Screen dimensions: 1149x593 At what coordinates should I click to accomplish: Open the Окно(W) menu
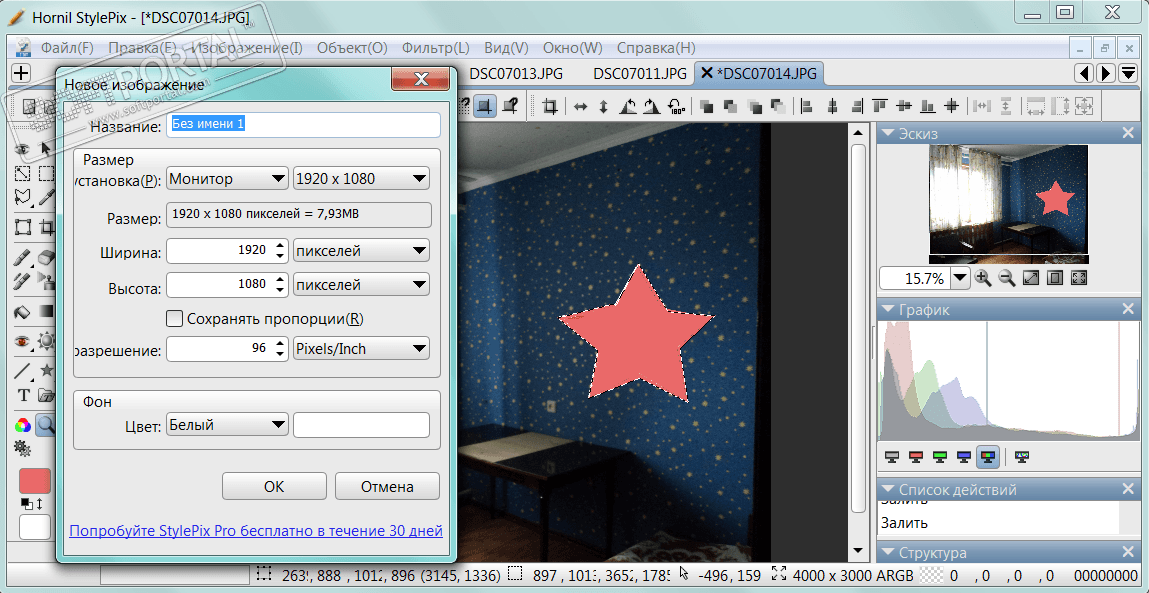pos(572,48)
